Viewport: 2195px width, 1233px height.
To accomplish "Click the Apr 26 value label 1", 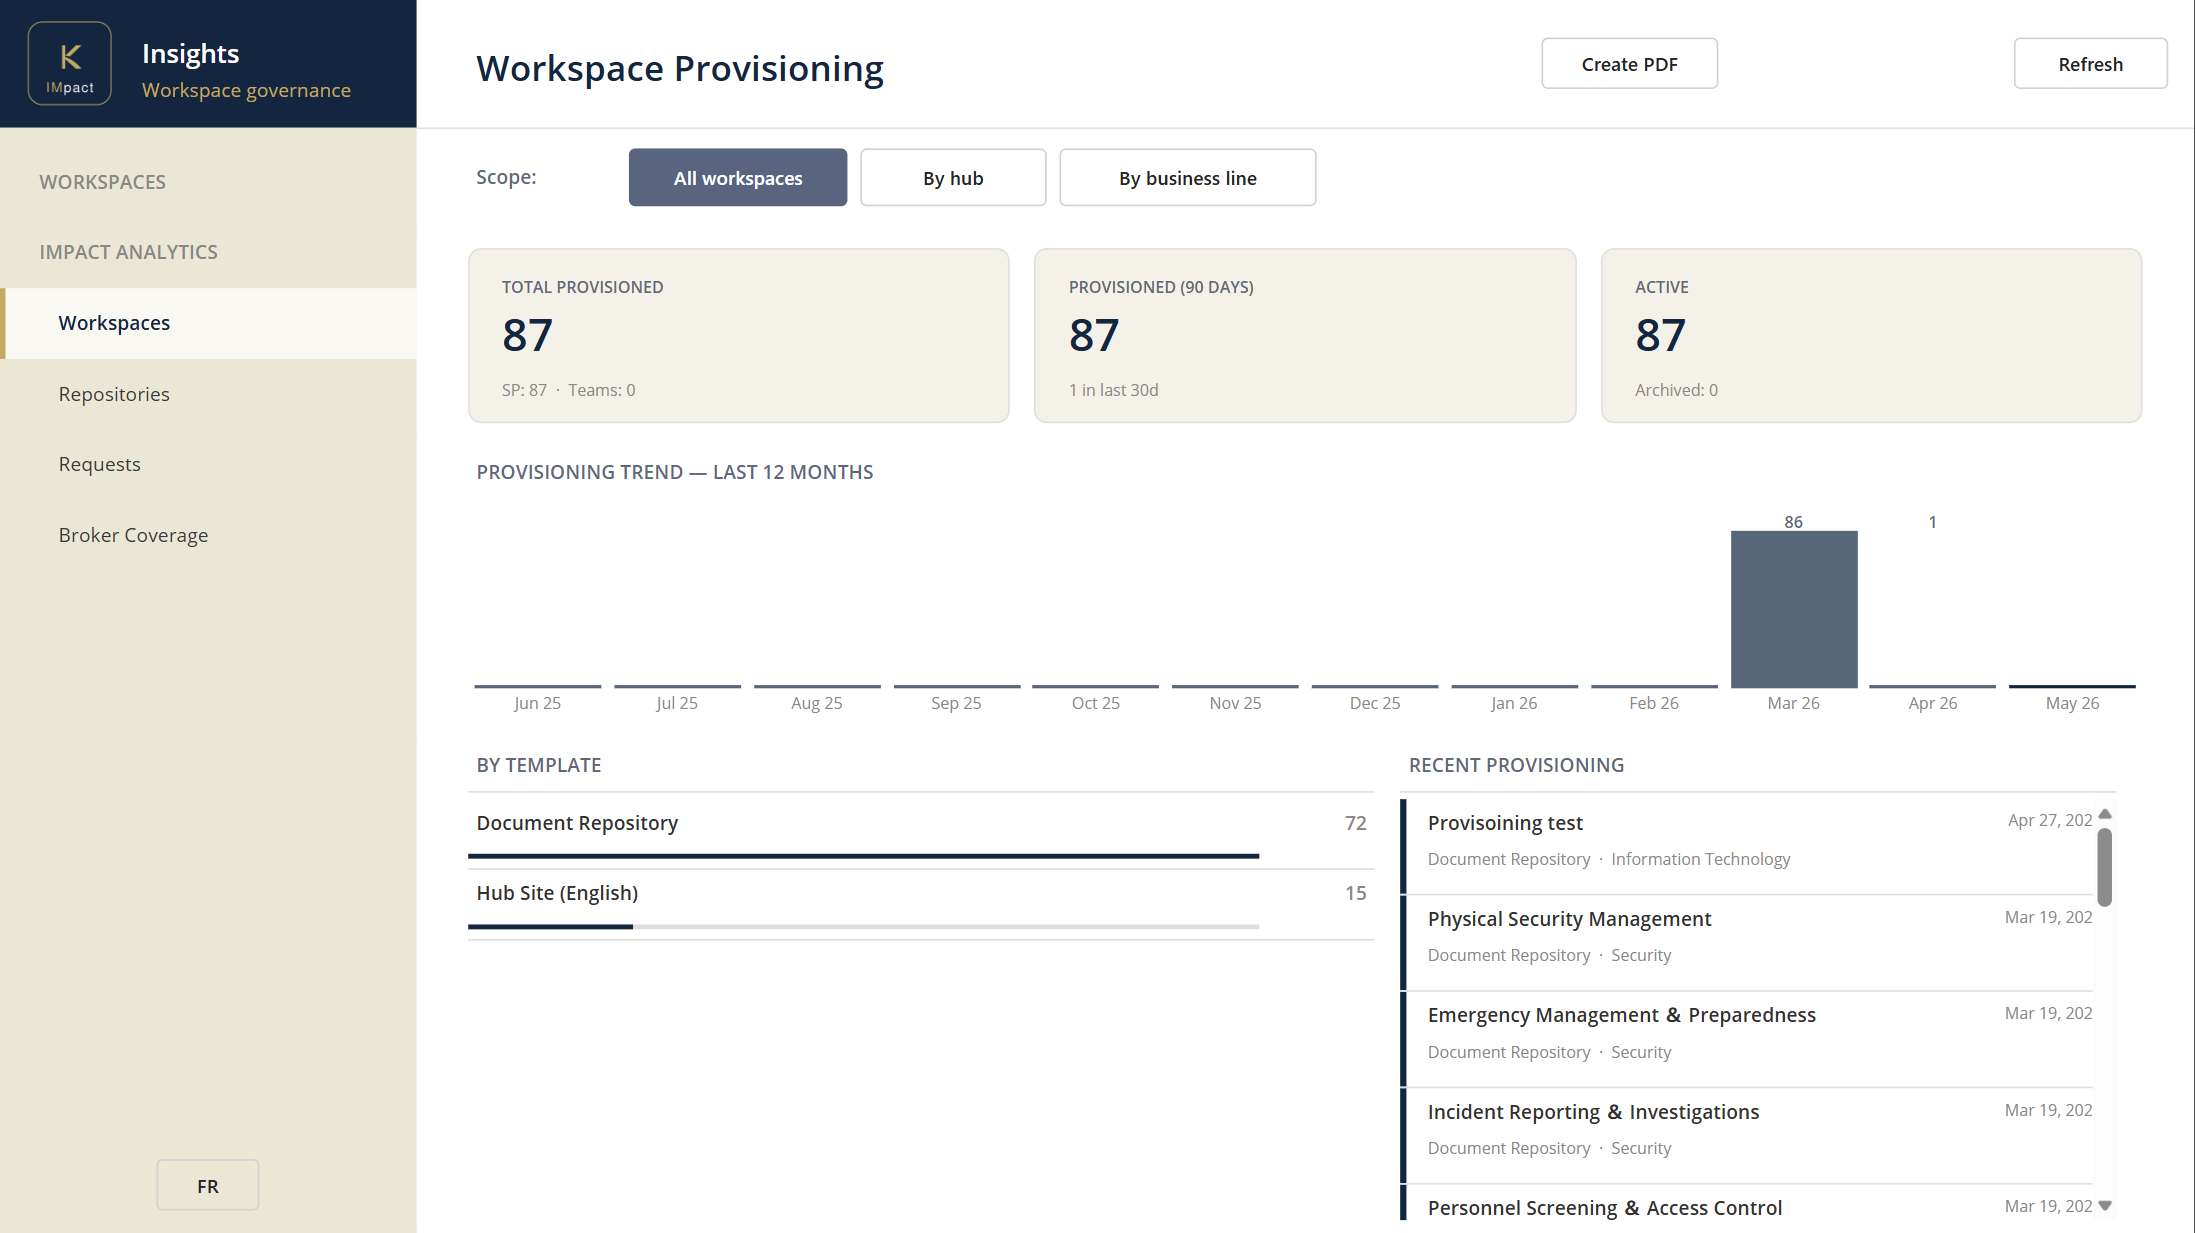I will click(x=1932, y=522).
